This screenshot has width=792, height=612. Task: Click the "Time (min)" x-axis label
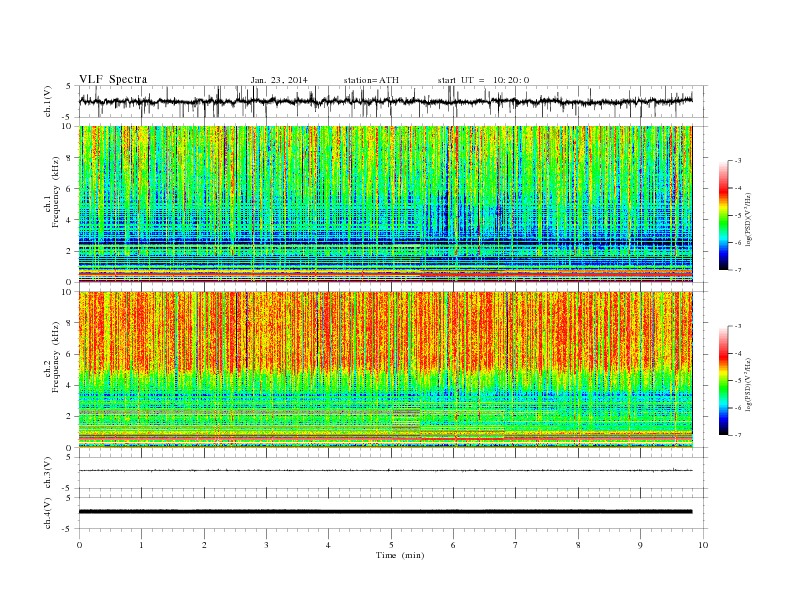(x=400, y=555)
